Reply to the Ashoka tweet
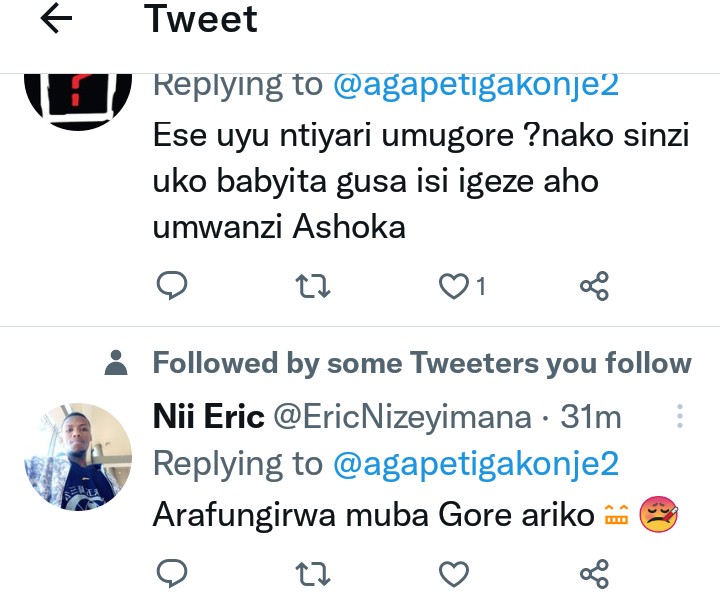This screenshot has width=720, height=611. pyautogui.click(x=173, y=287)
